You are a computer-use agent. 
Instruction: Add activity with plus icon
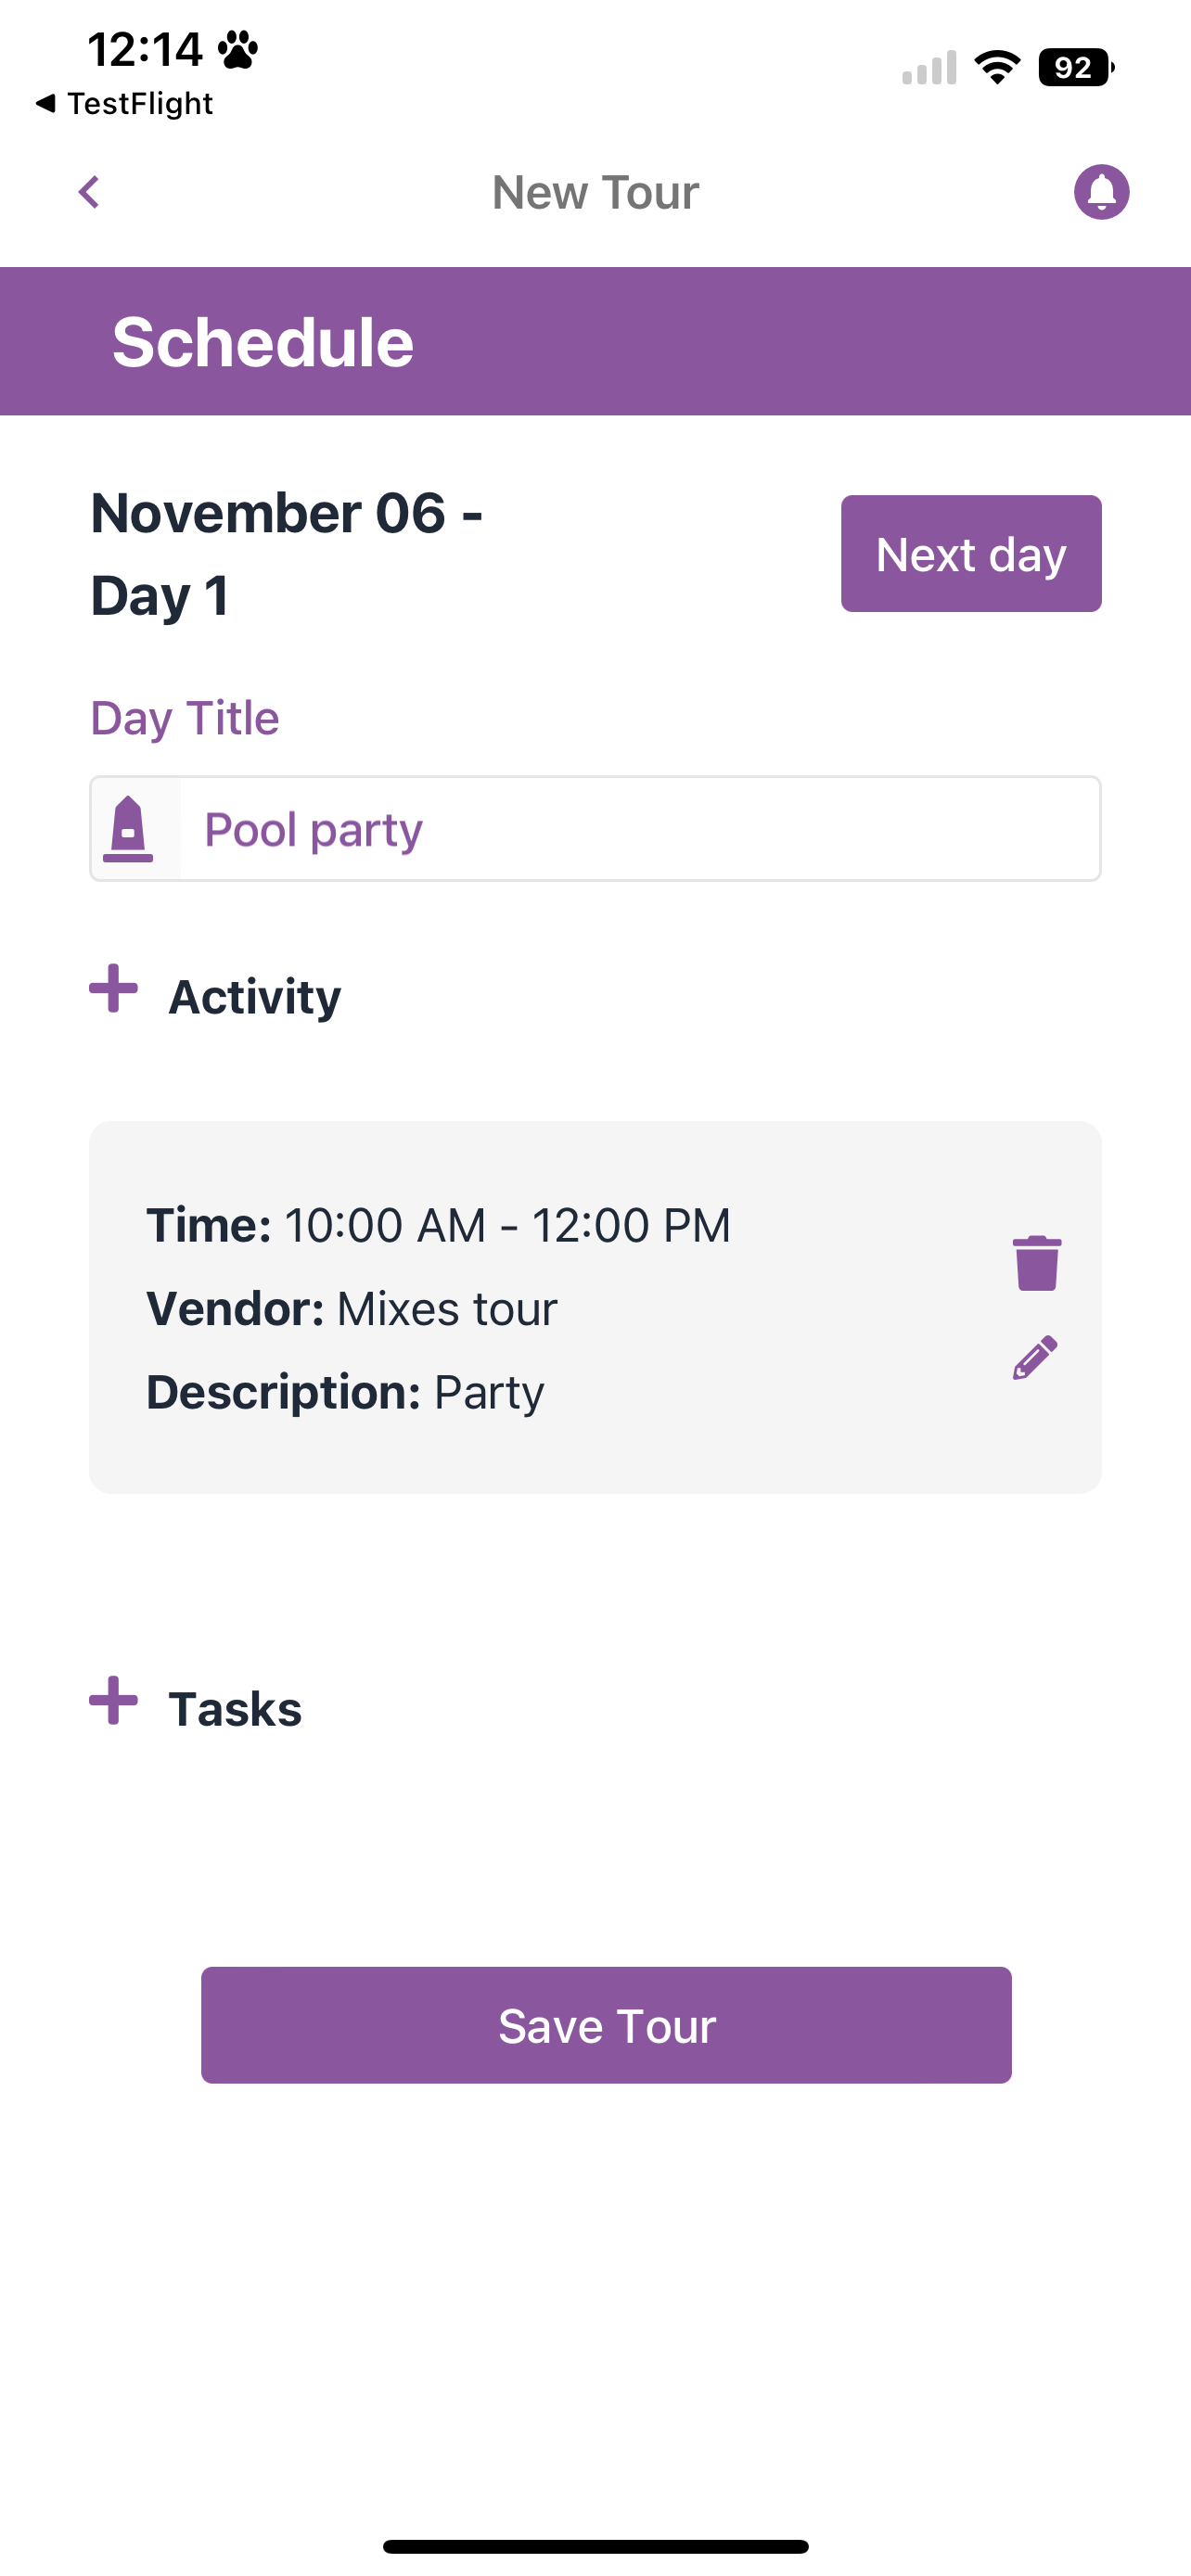click(x=113, y=989)
